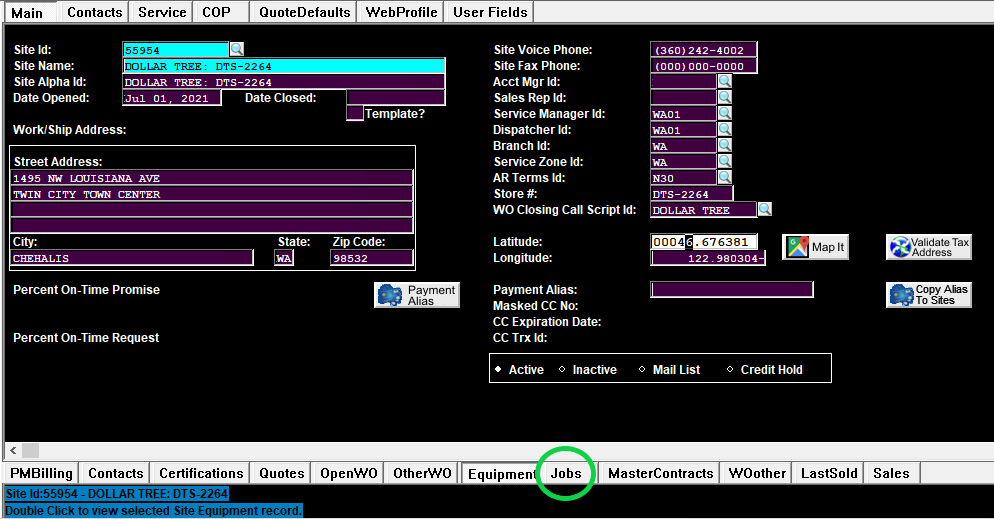This screenshot has height=519, width=994.
Task: Click the Site Id field 55954
Action: [175, 50]
